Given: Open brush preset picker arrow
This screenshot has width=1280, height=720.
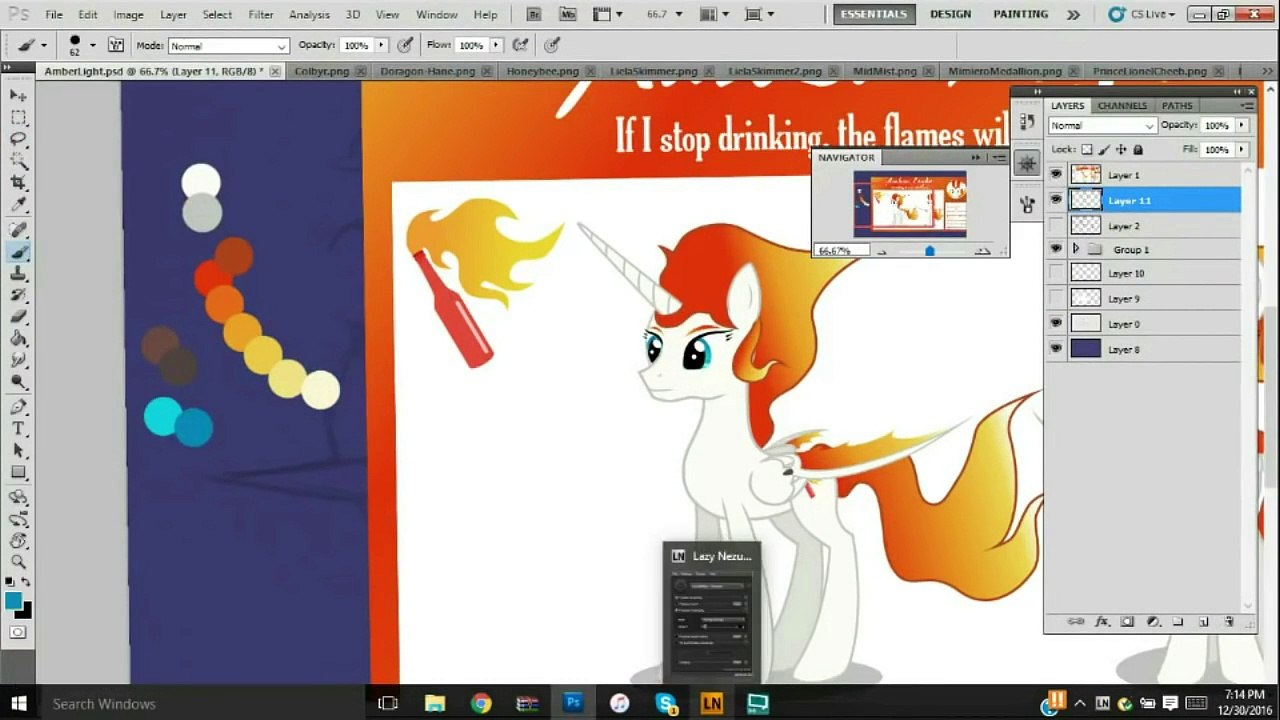Looking at the screenshot, I should pos(92,45).
